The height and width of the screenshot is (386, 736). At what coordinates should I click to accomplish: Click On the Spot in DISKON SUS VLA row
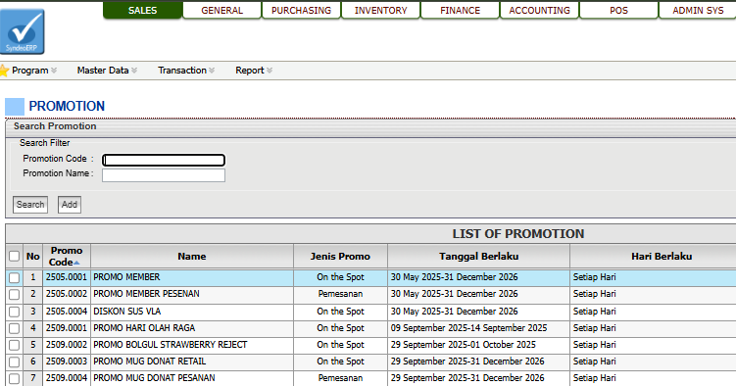[340, 311]
